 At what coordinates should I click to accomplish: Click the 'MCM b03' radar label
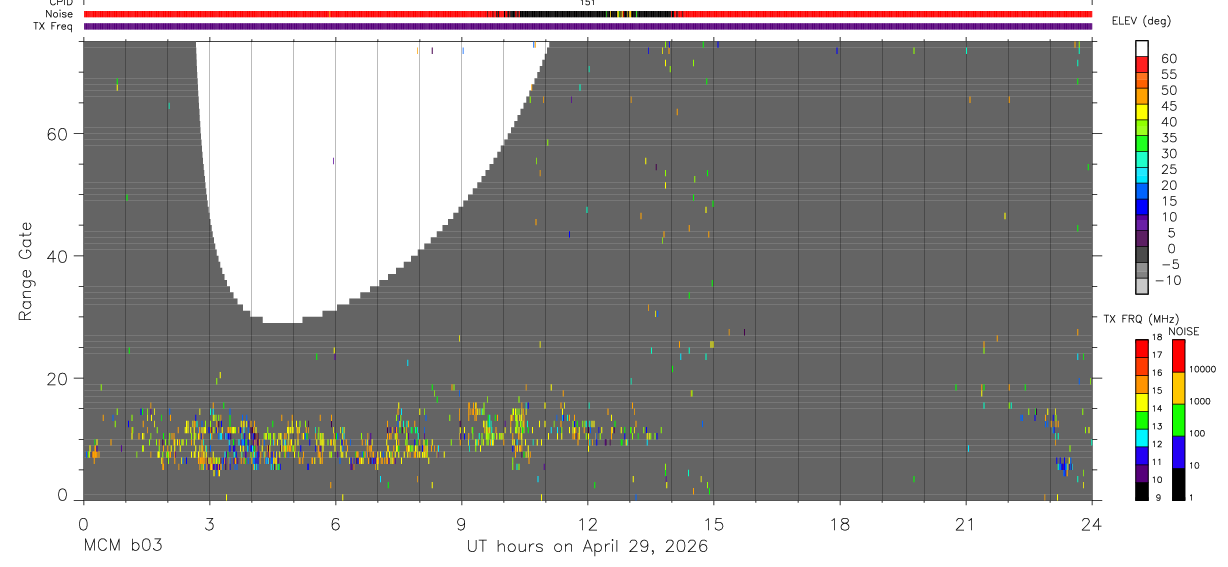point(122,546)
